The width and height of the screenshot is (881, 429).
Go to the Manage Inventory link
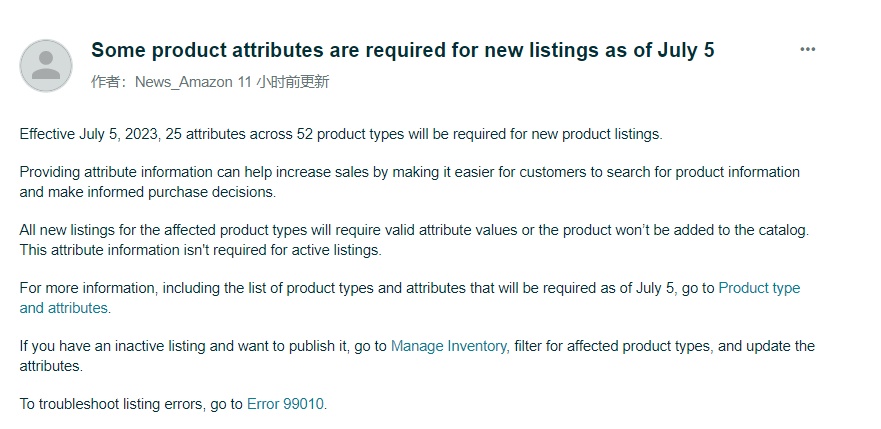[448, 346]
